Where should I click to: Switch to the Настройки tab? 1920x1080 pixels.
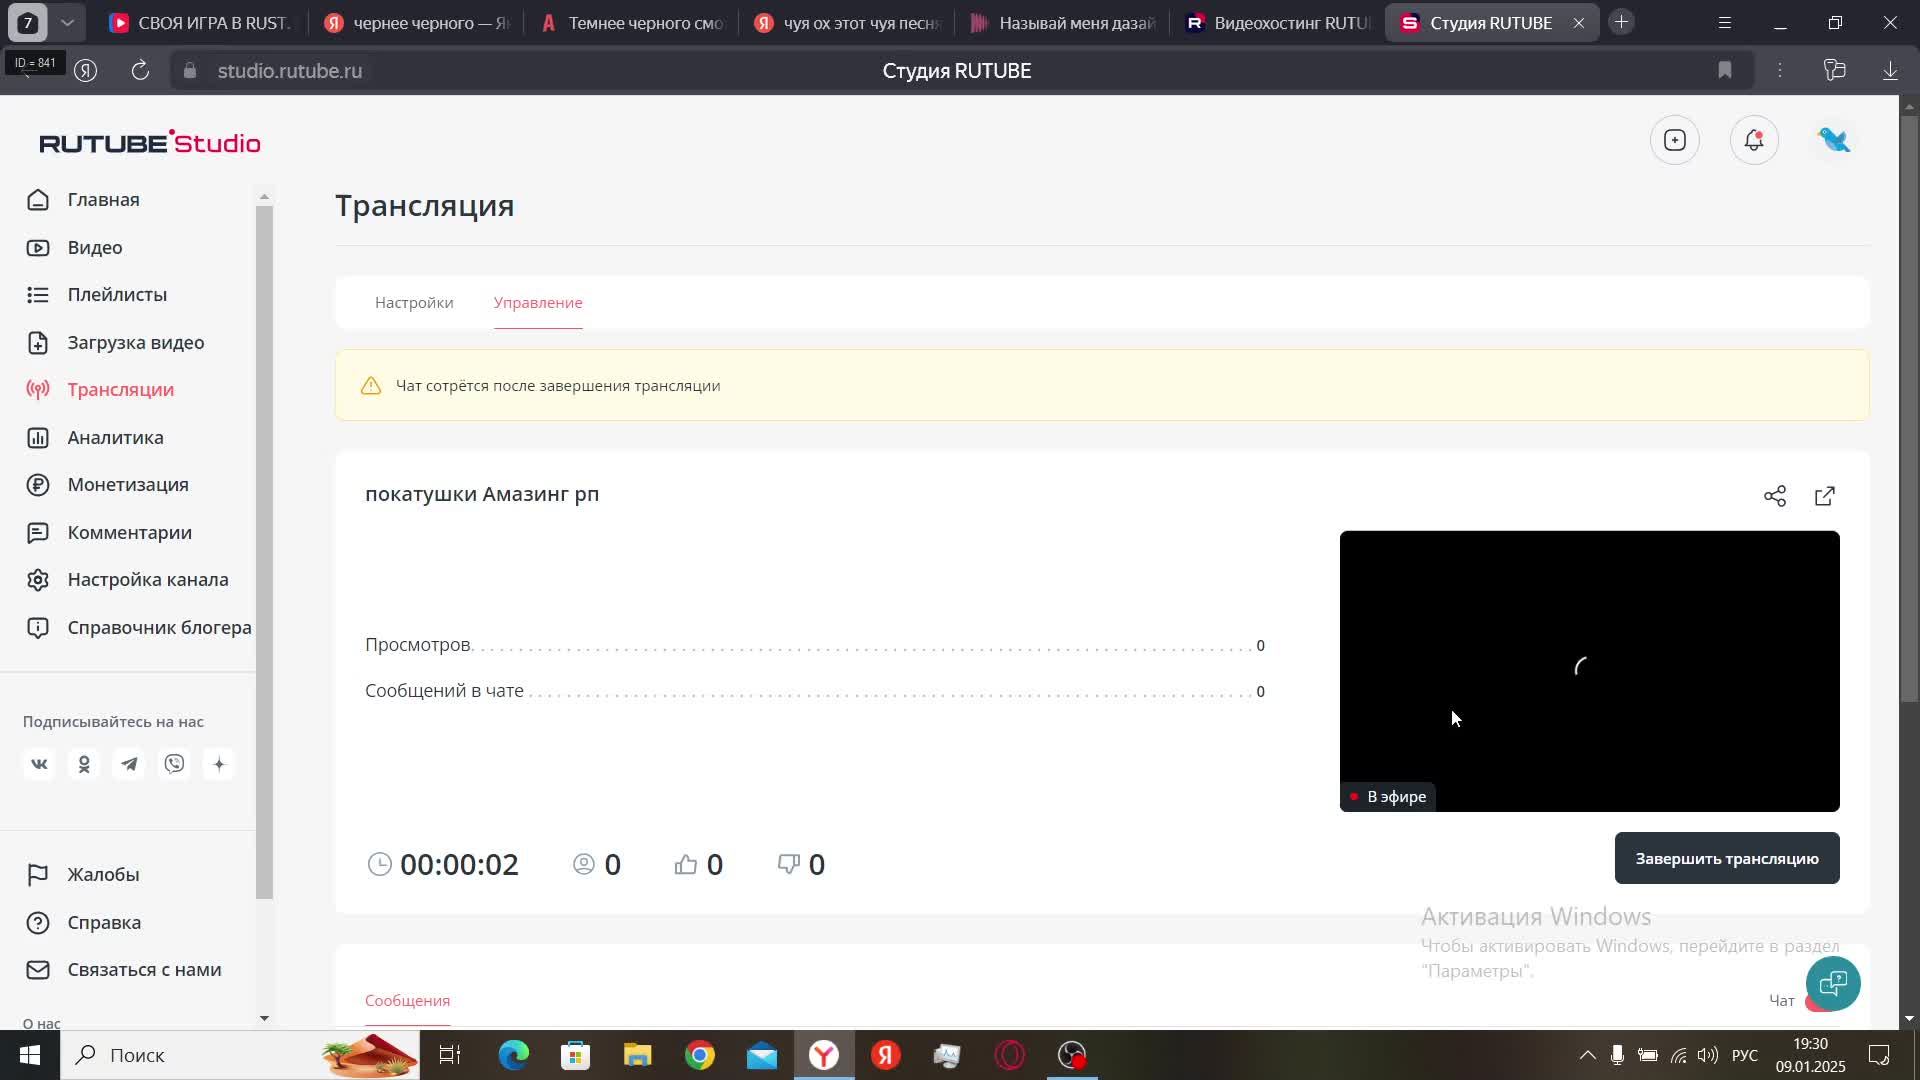[x=414, y=303]
